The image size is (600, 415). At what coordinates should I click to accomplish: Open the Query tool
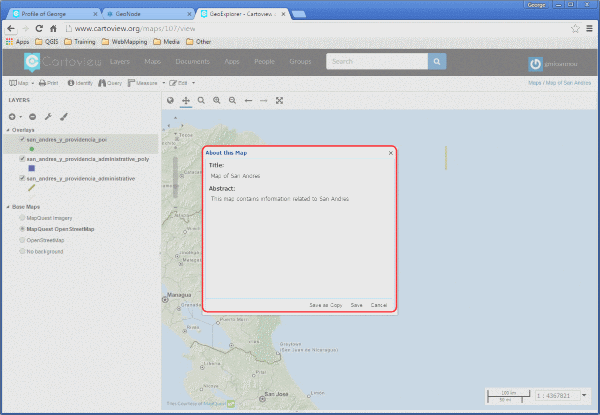click(110, 83)
